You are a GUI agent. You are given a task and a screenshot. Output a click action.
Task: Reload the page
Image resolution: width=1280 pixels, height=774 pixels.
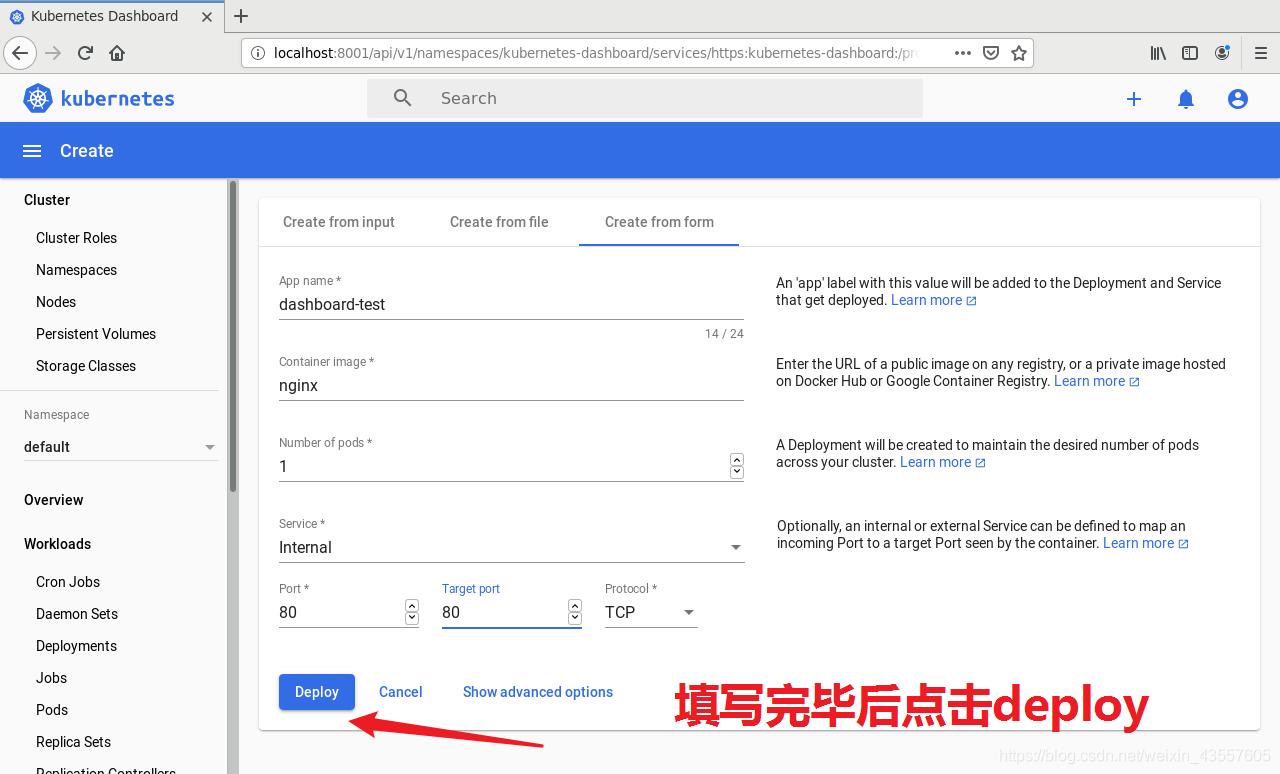pos(85,53)
